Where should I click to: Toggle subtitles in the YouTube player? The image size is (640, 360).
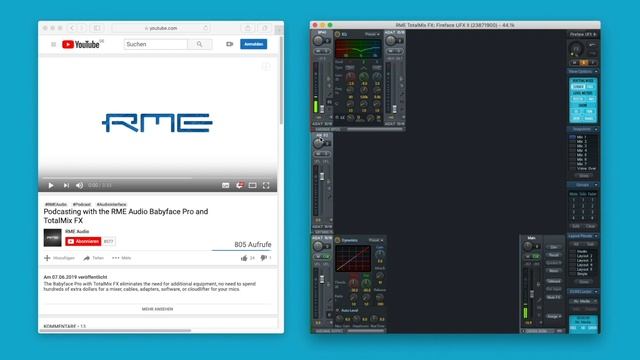pyautogui.click(x=225, y=185)
